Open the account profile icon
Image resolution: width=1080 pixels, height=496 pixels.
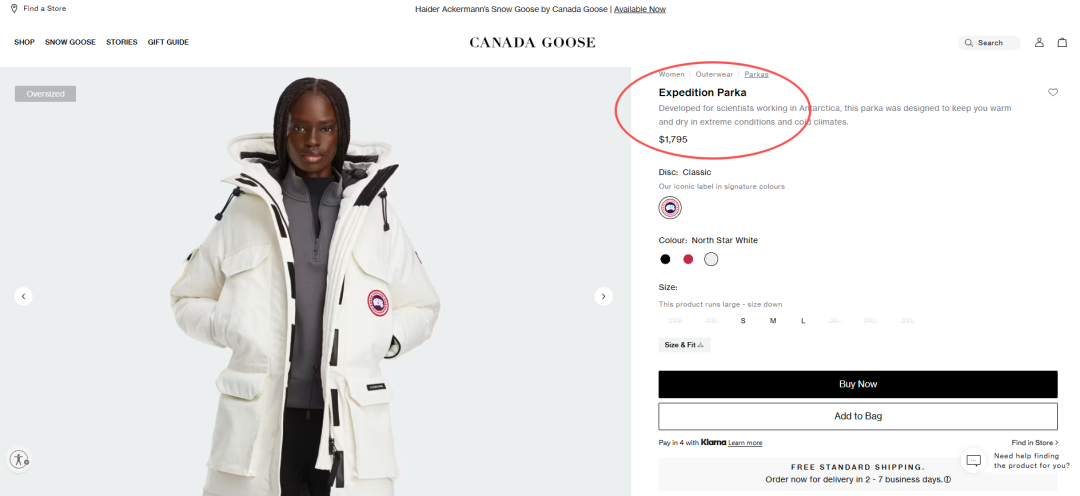(1039, 42)
